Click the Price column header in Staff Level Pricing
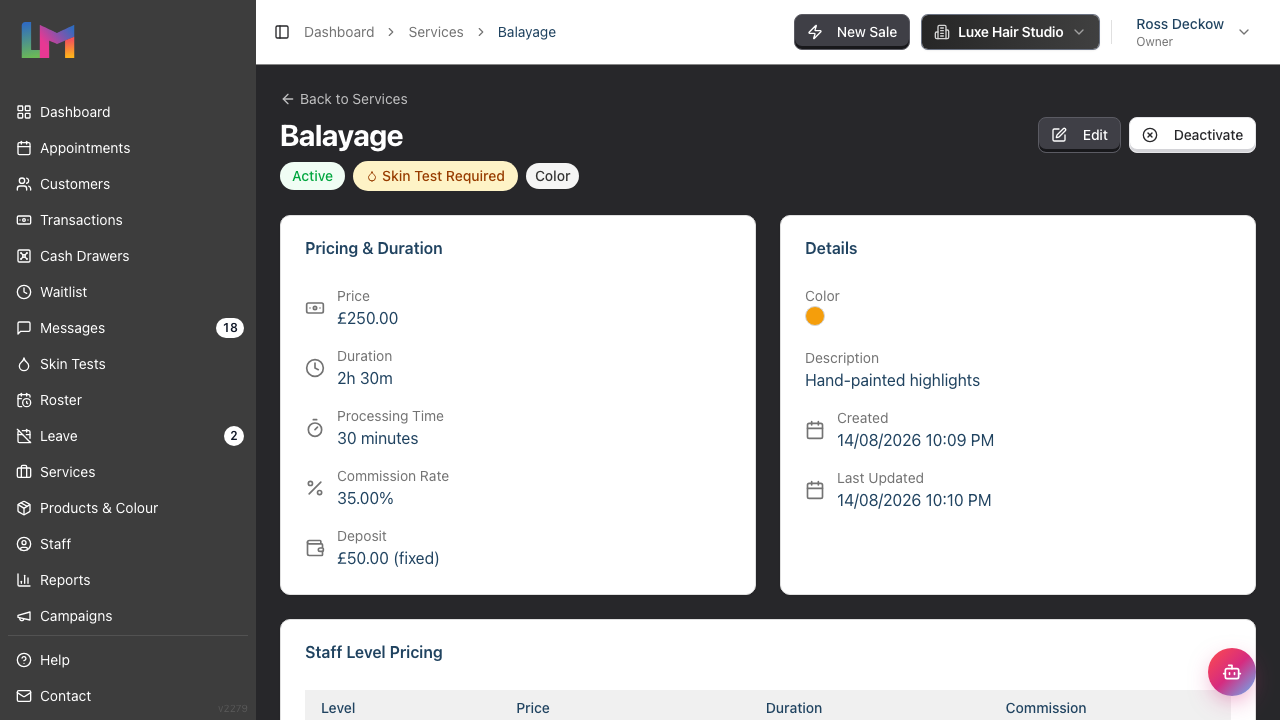The height and width of the screenshot is (720, 1280). (x=533, y=708)
